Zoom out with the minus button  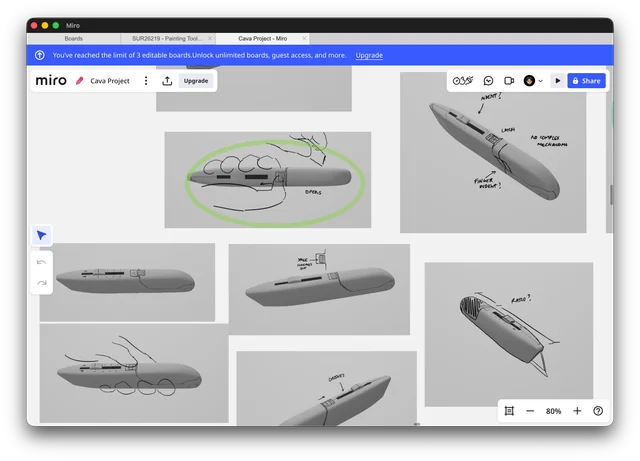pos(530,411)
